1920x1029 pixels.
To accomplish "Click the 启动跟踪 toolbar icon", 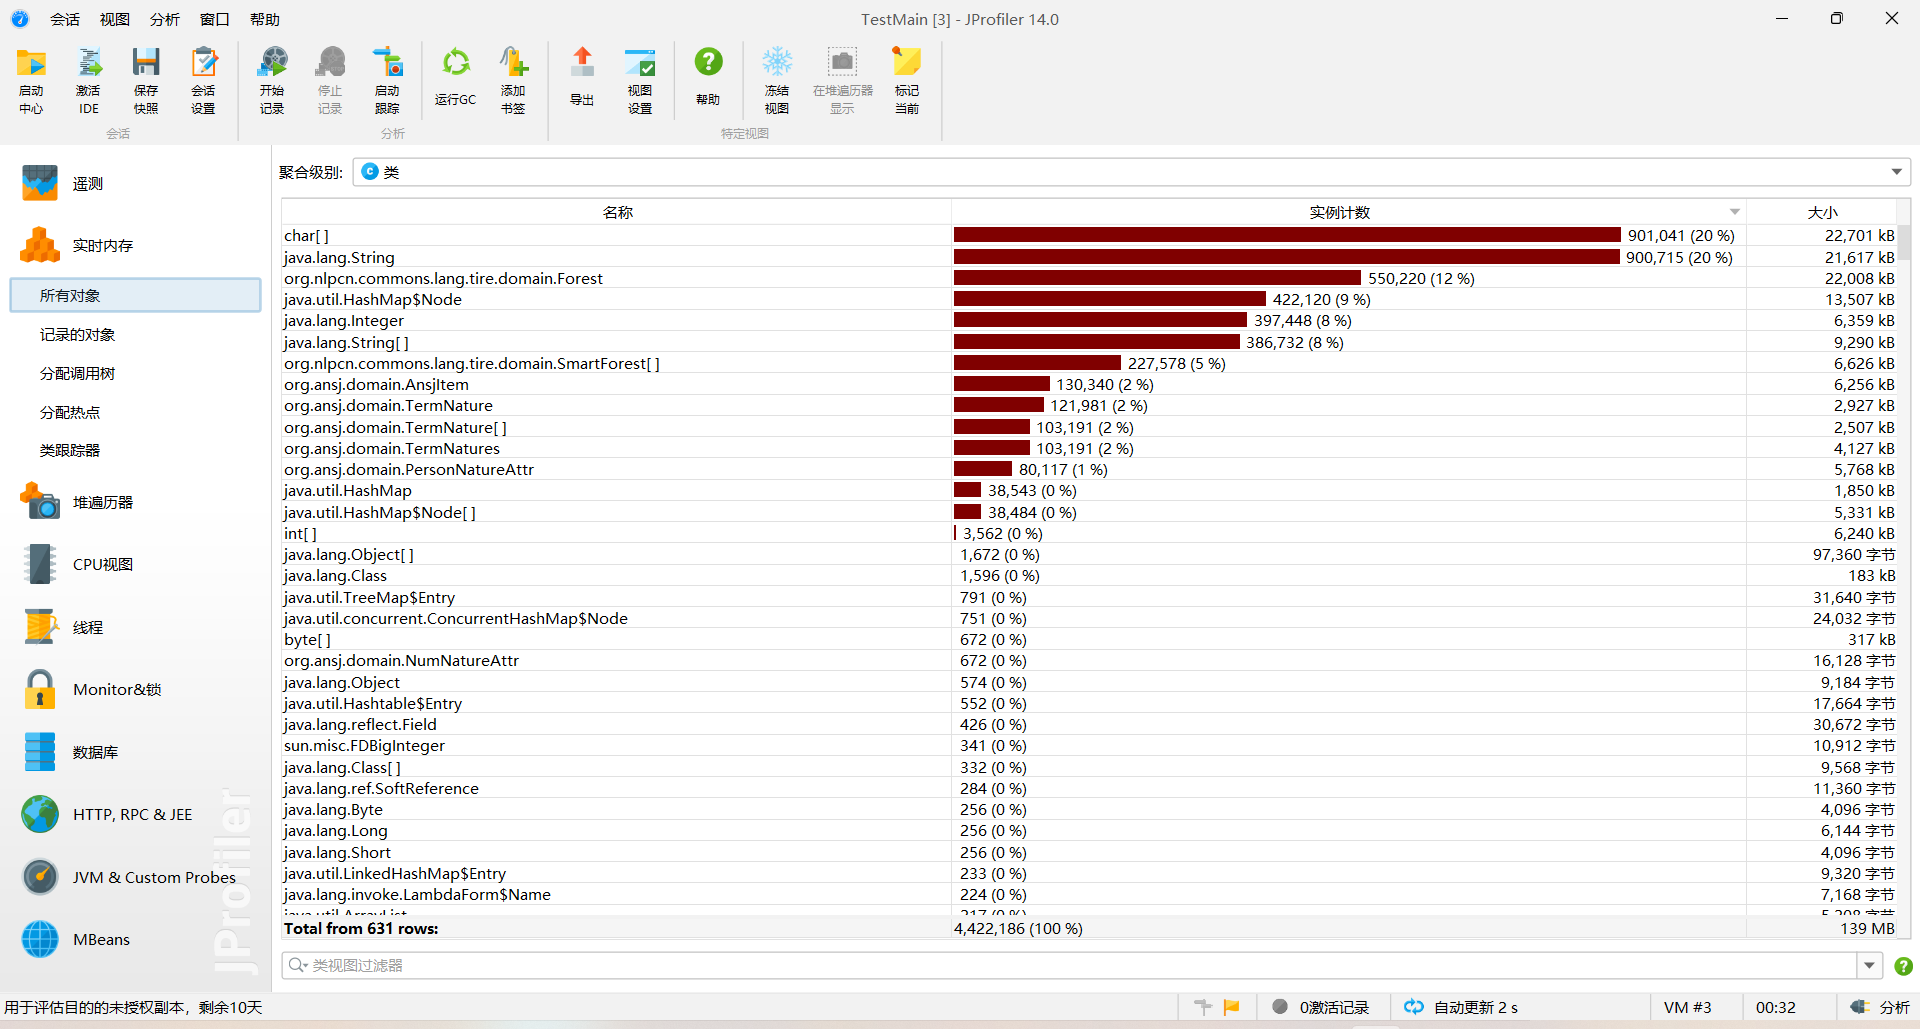I will (x=387, y=80).
